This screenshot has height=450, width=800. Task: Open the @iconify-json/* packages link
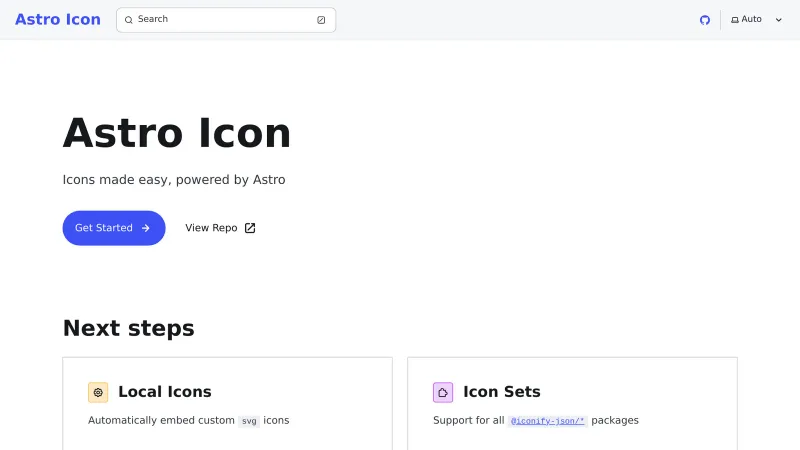click(x=548, y=421)
